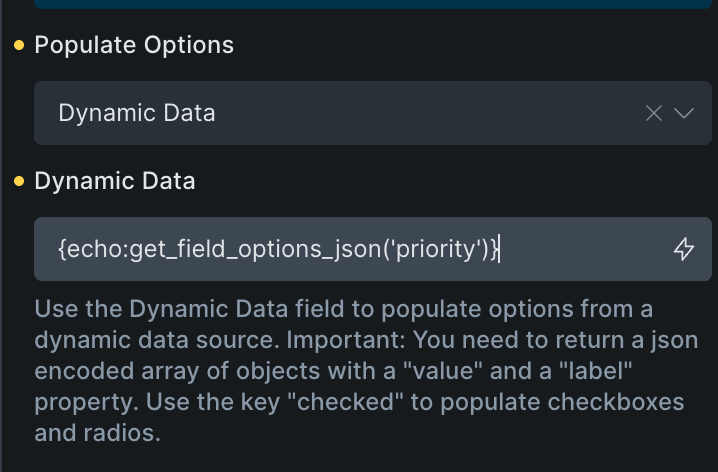The width and height of the screenshot is (718, 472).
Task: Click the yellow dot beside Dynamic Data label
Action: (19, 181)
